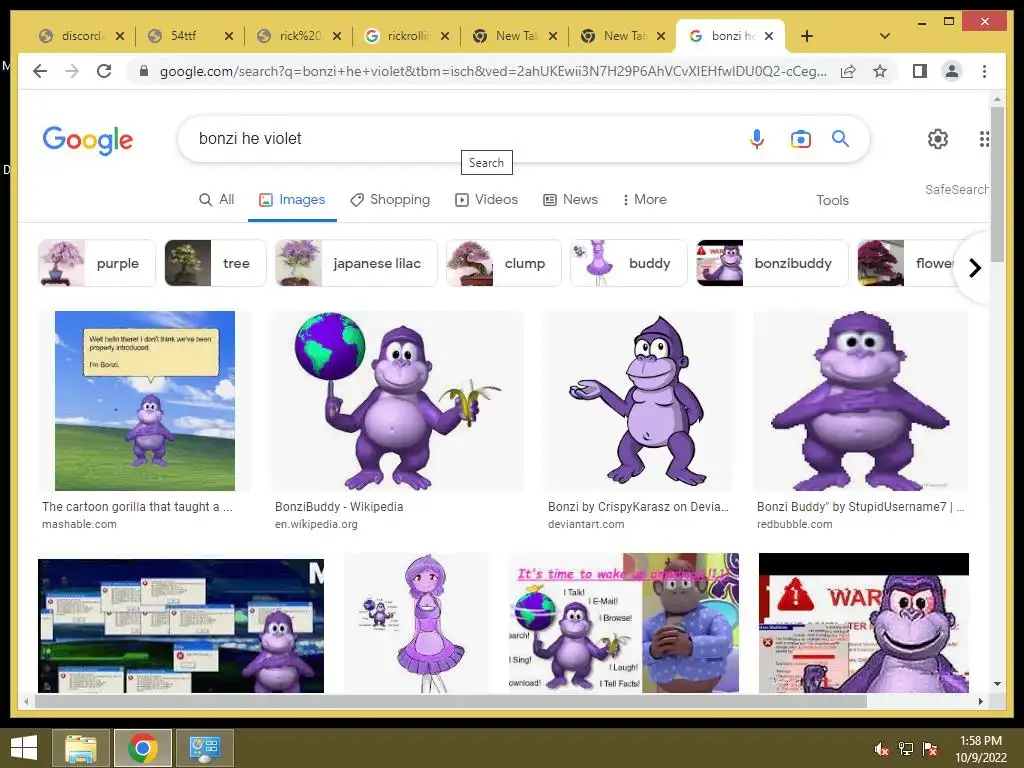Click the scrollbar down arrow
This screenshot has height=768, width=1024.
(997, 684)
